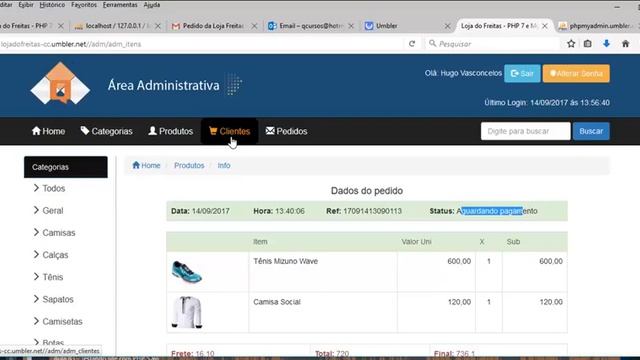Select Todos in the Categorias sidebar

[53, 188]
